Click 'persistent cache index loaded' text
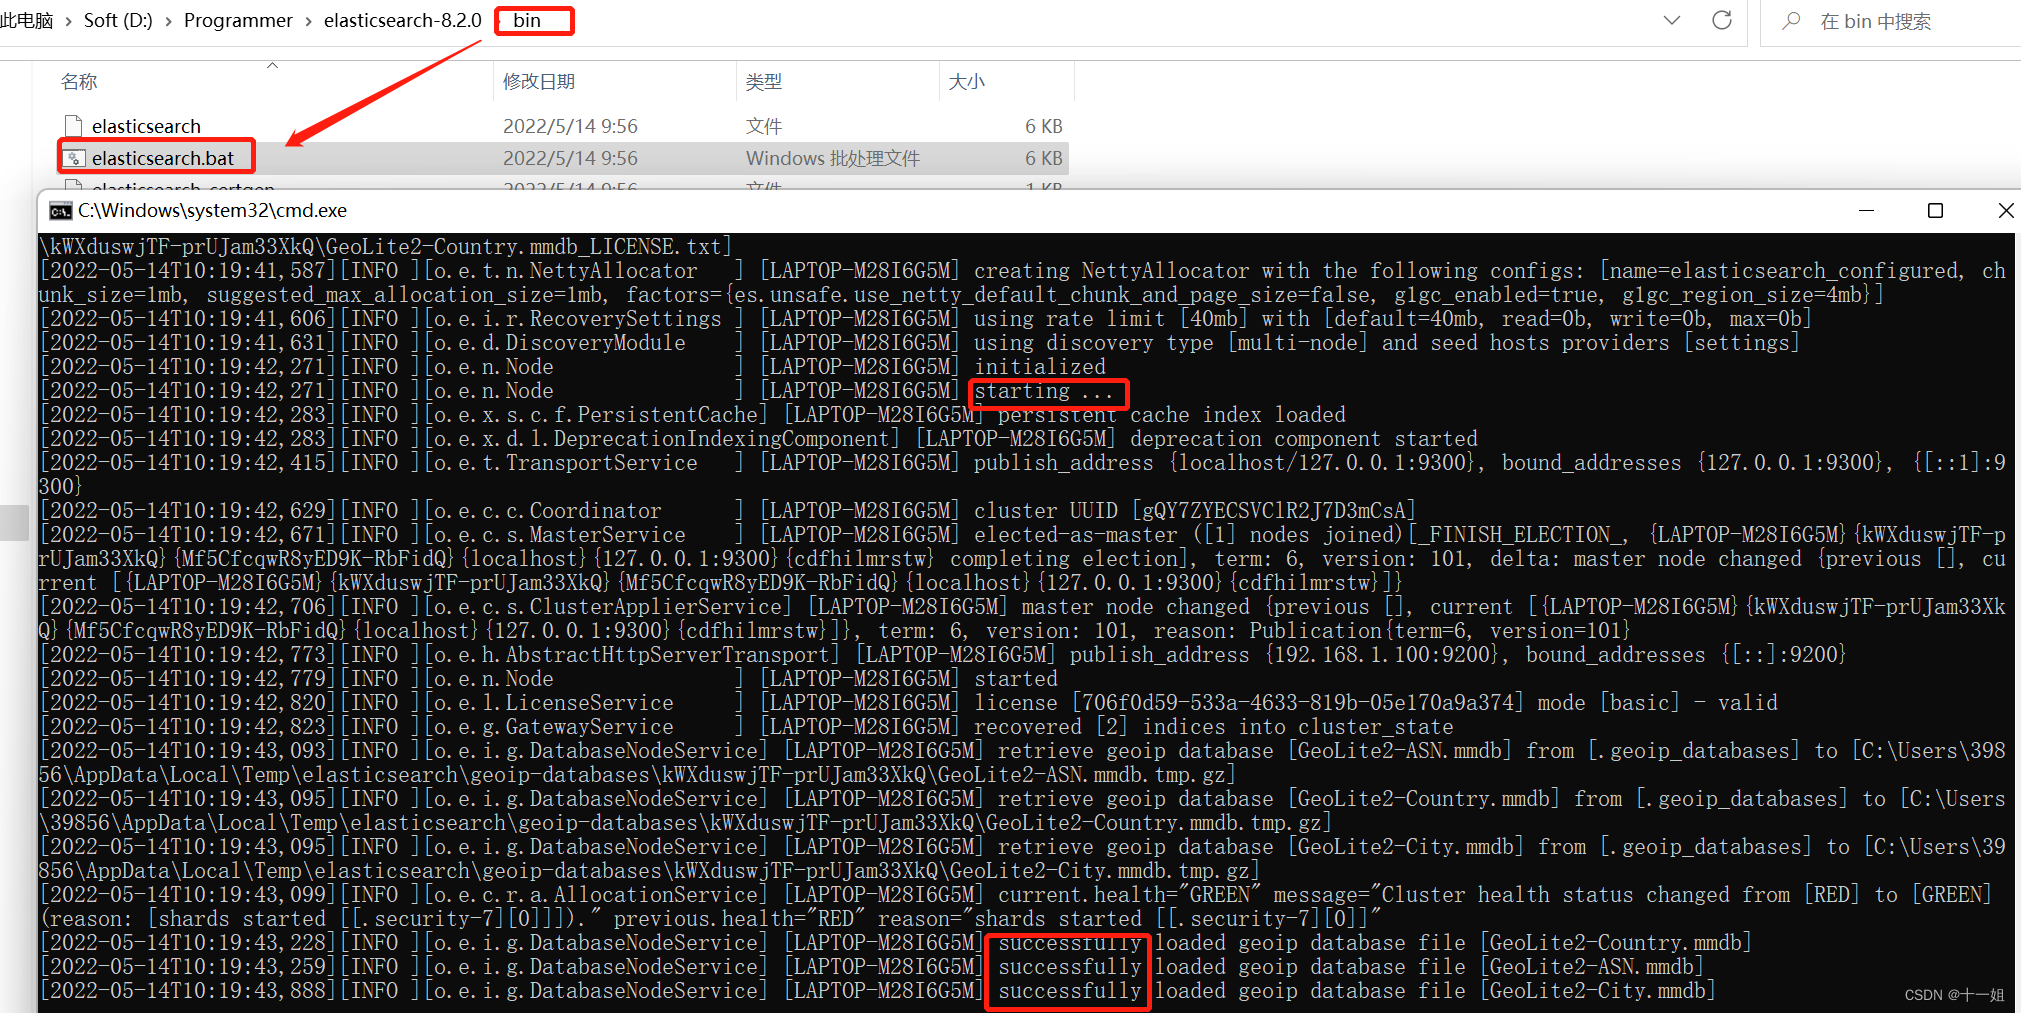Image resolution: width=2021 pixels, height=1013 pixels. pyautogui.click(x=1172, y=415)
